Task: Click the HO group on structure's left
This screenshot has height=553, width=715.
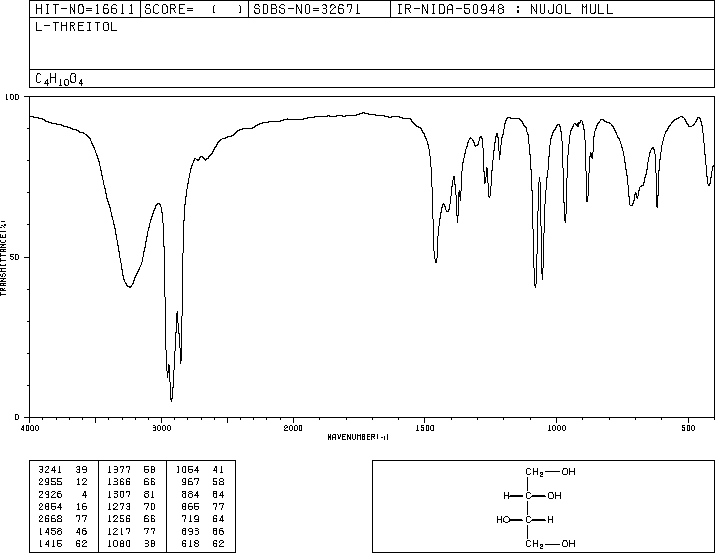Action: [503, 519]
